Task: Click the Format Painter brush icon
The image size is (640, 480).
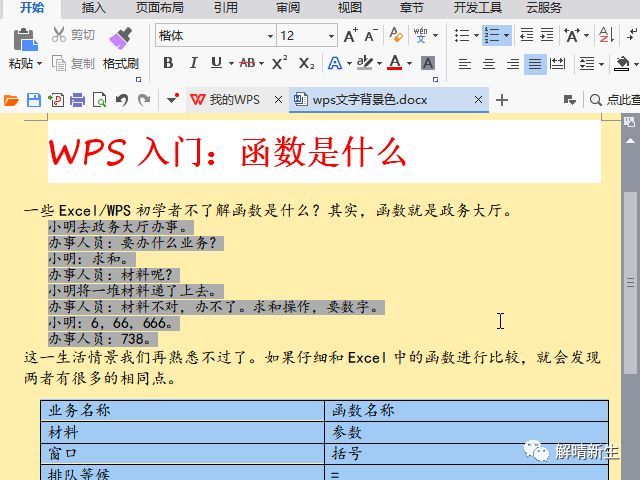Action: [x=120, y=39]
